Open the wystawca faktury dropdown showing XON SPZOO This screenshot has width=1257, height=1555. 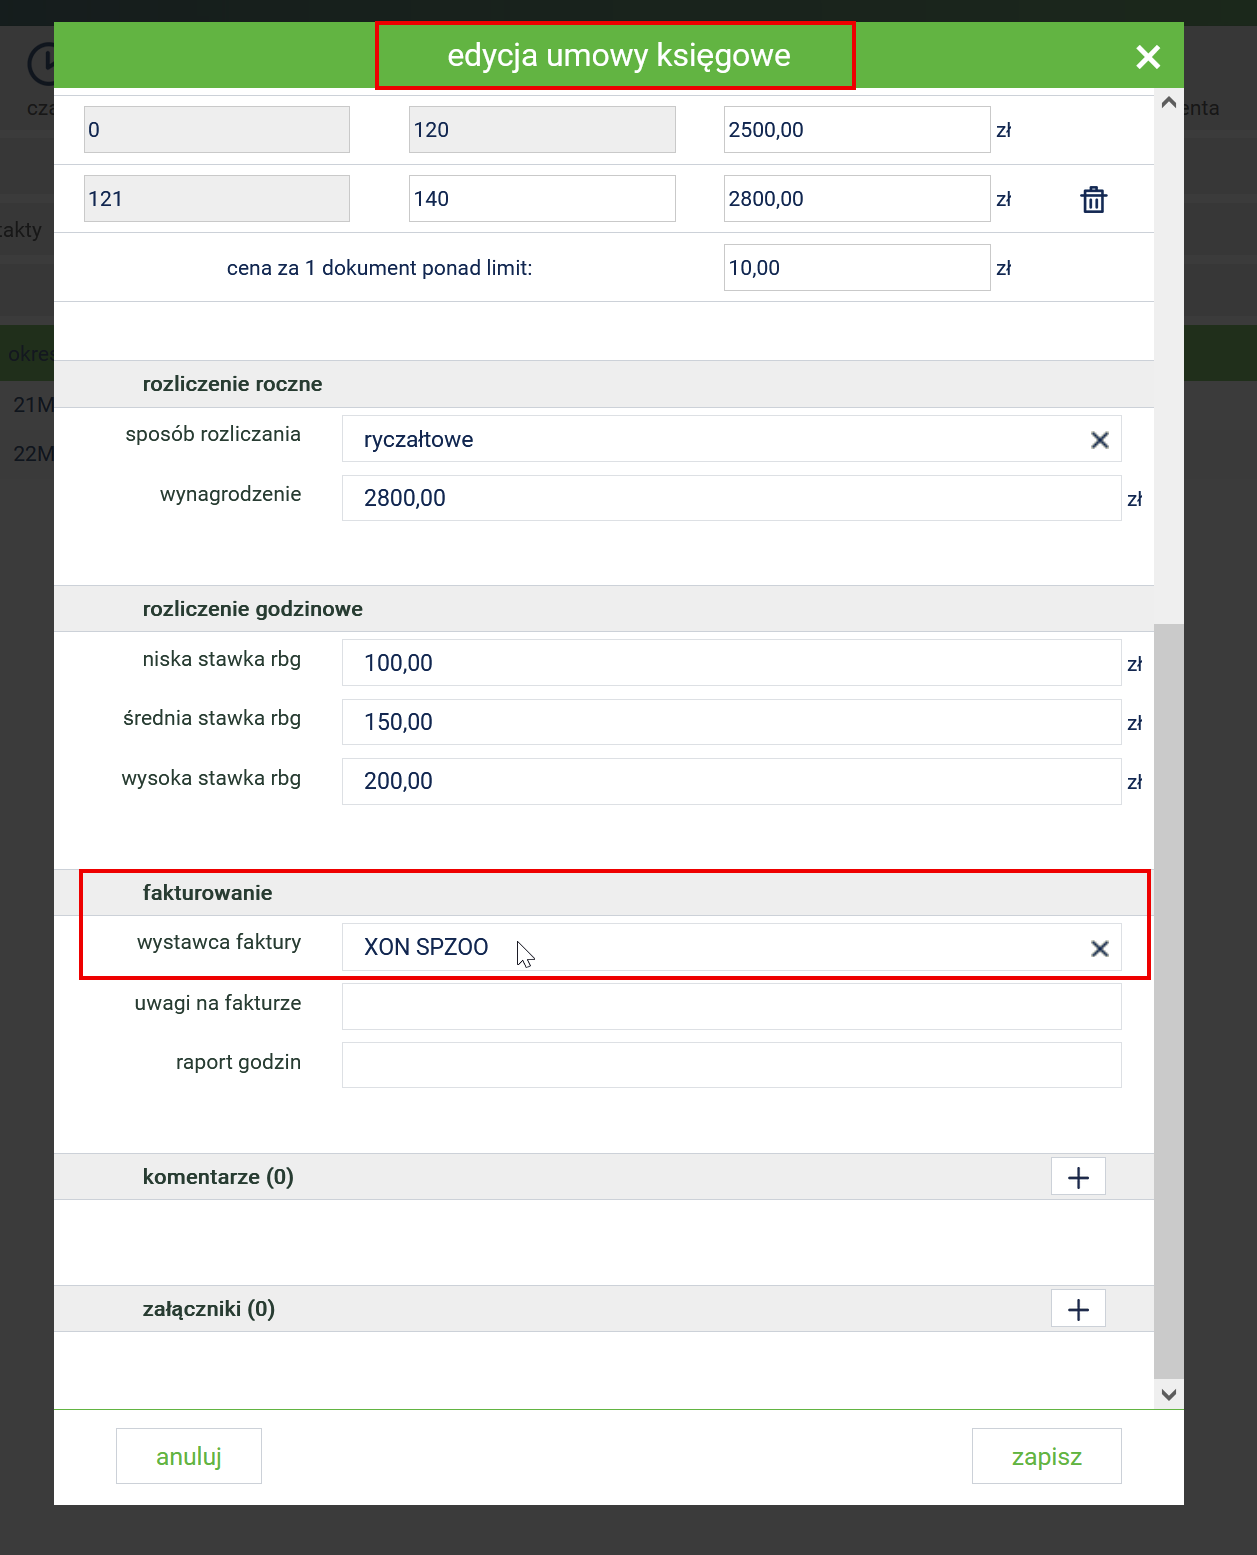(731, 947)
